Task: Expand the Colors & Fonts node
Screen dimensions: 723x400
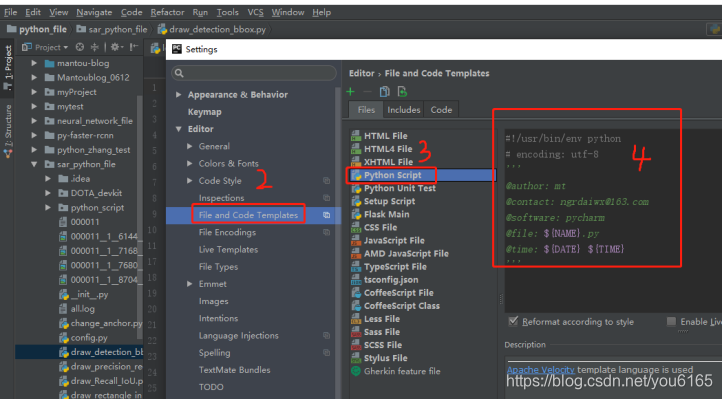Action: (190, 163)
